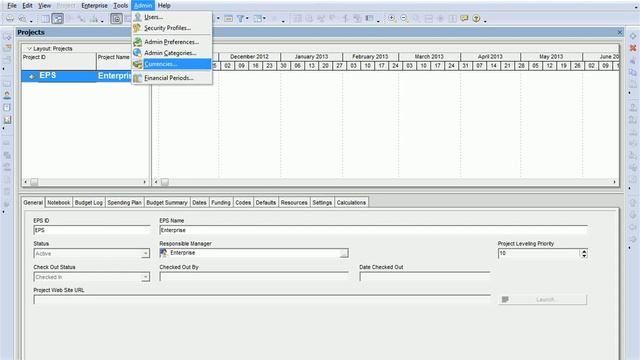Select the highlighted Currencies menu entry
Screen dimensions: 640x360
pos(172,64)
